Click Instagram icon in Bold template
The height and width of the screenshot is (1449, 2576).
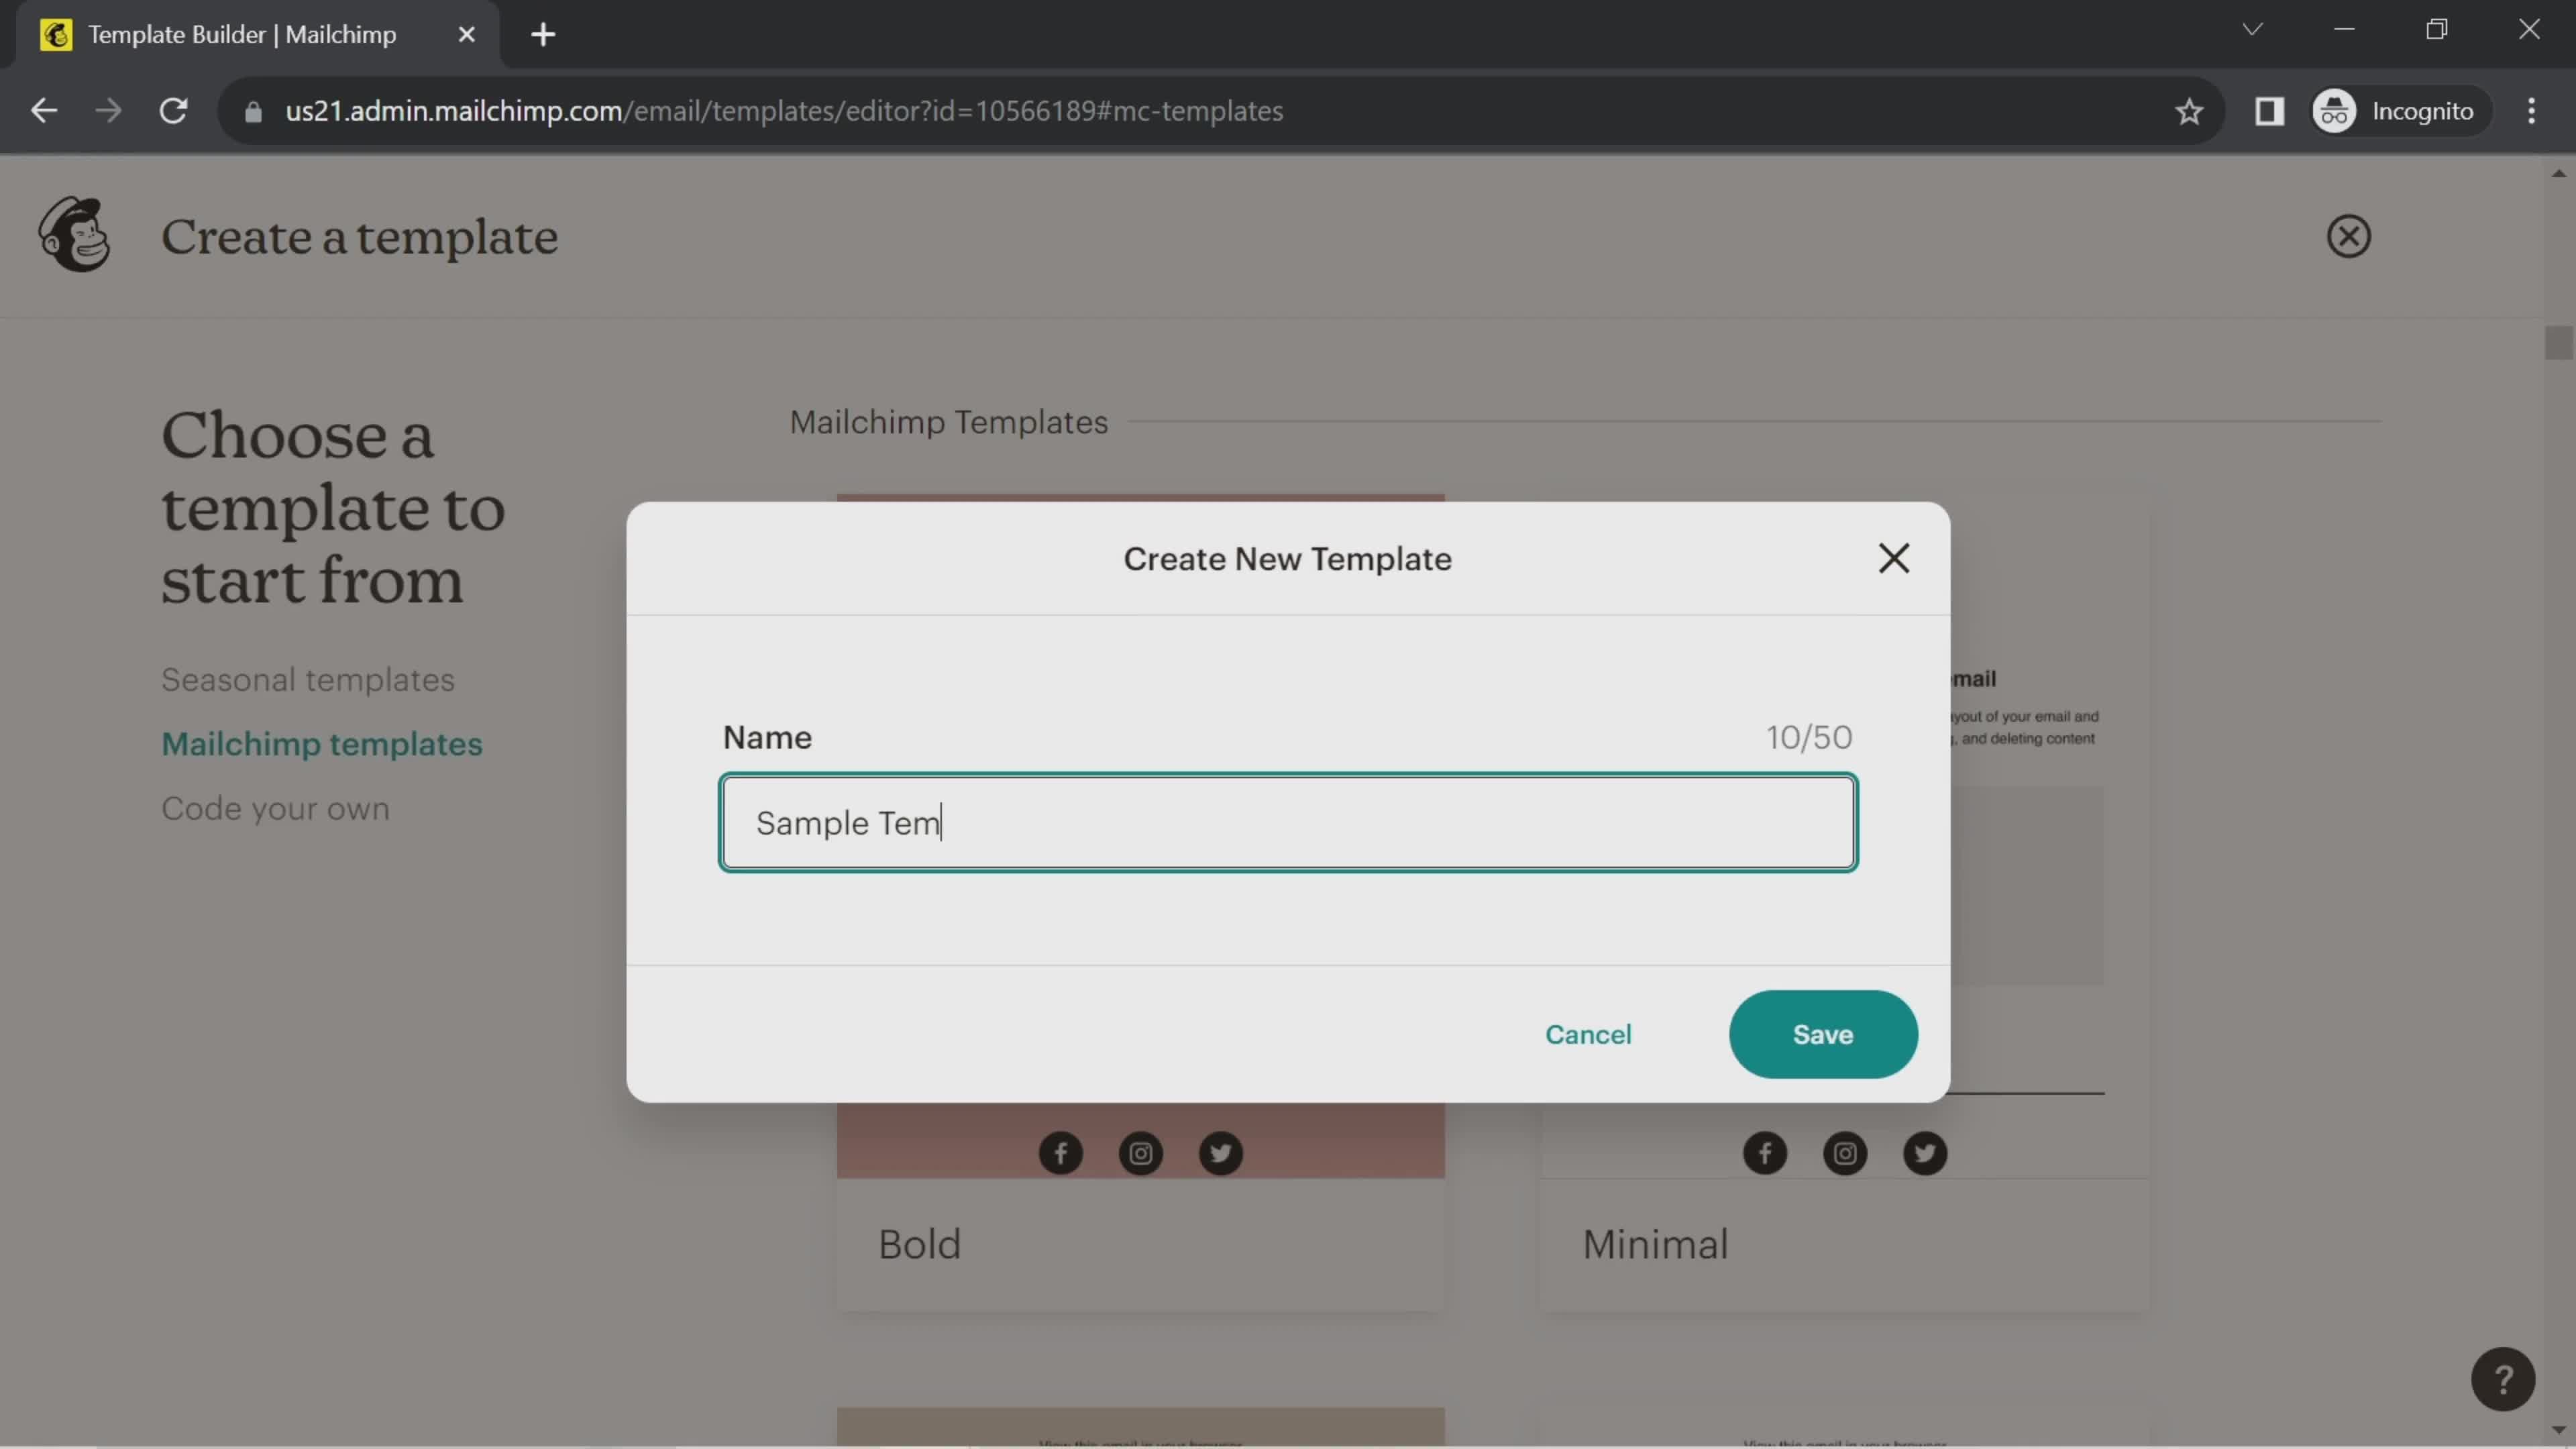point(1140,1153)
